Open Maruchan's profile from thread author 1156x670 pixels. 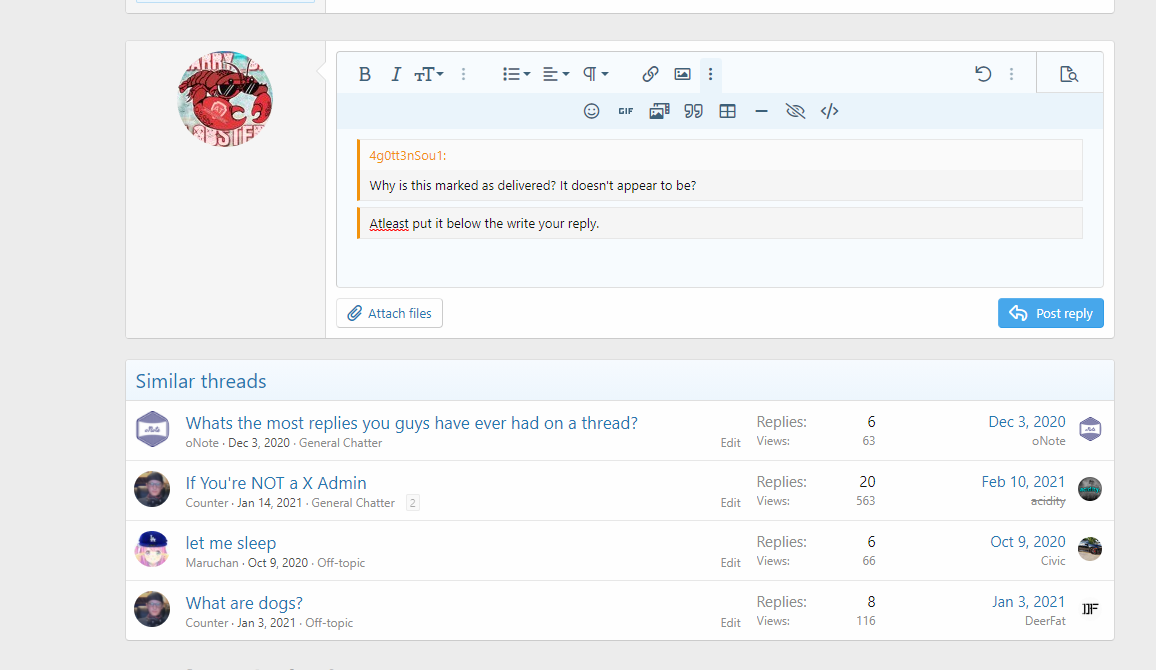212,563
